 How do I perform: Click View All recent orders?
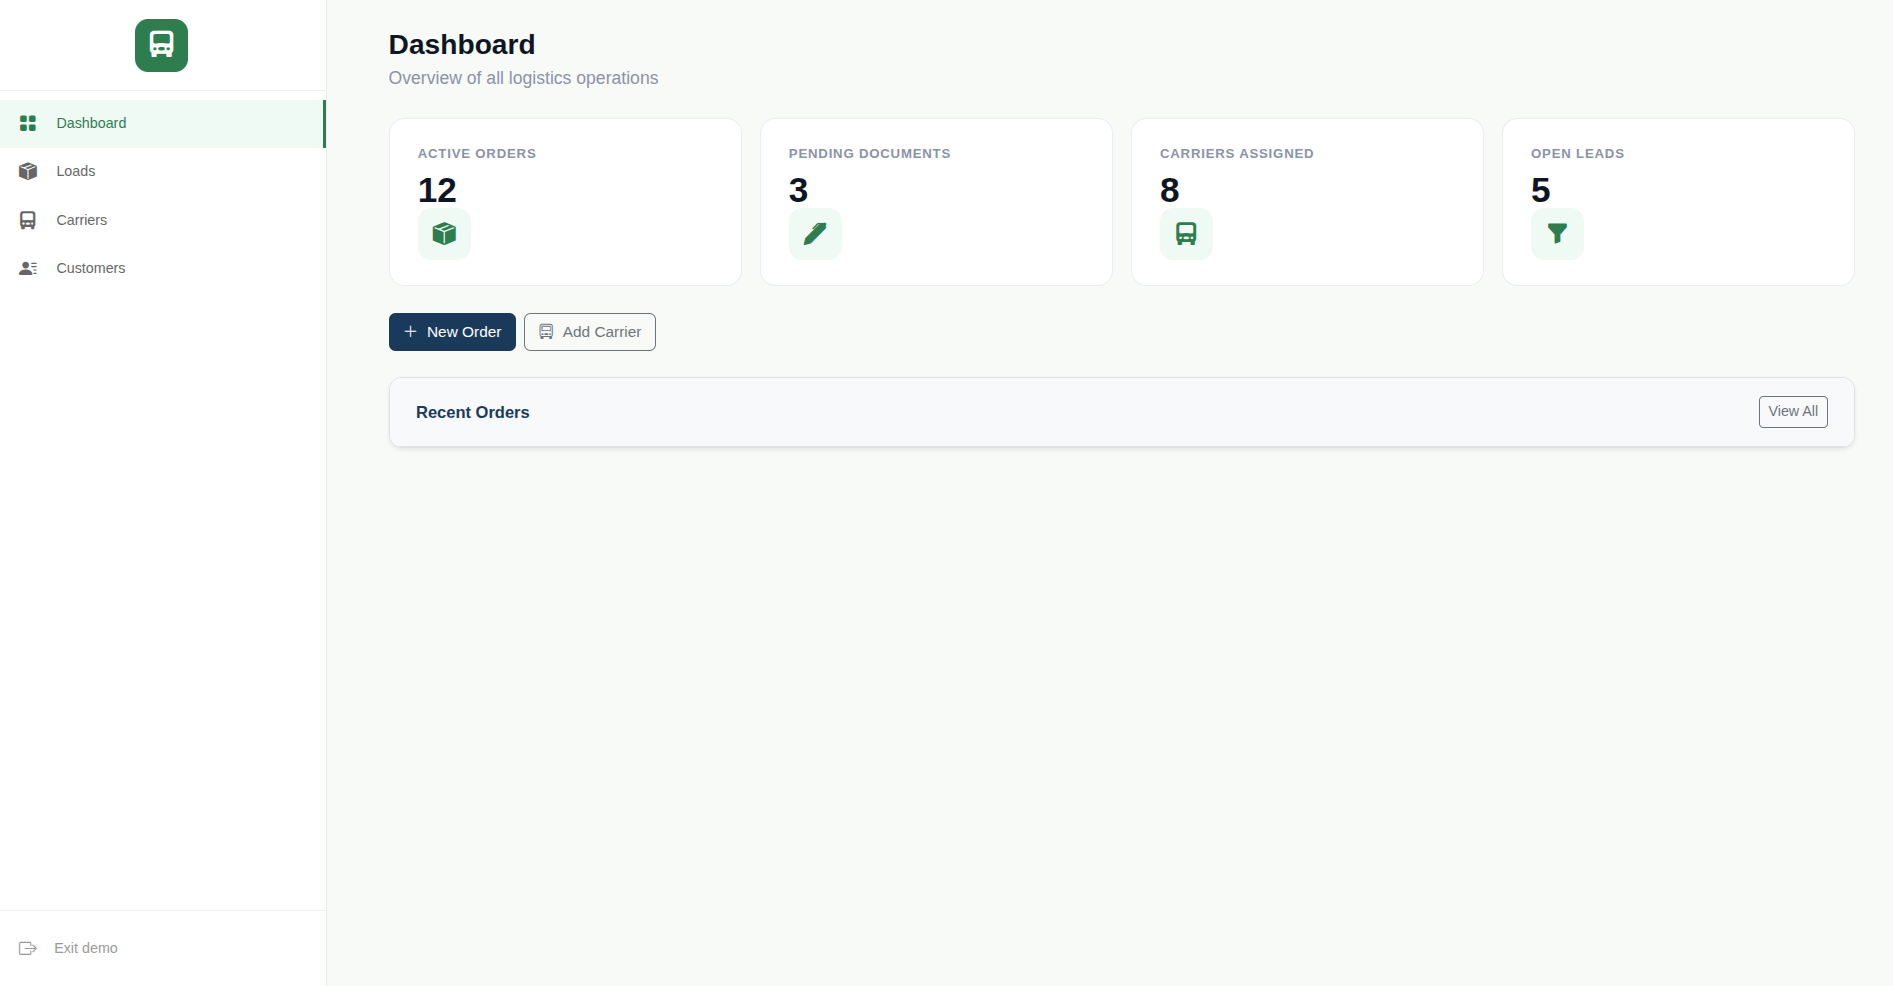click(x=1793, y=412)
